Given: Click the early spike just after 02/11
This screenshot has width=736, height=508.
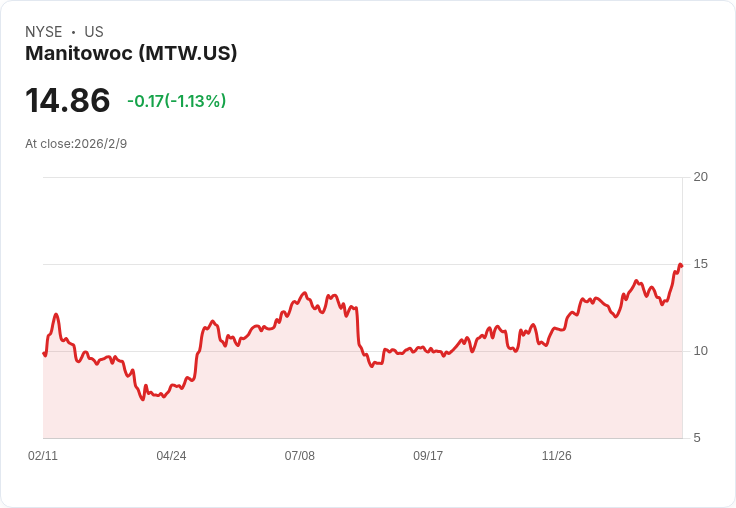Looking at the screenshot, I should 56,314.
